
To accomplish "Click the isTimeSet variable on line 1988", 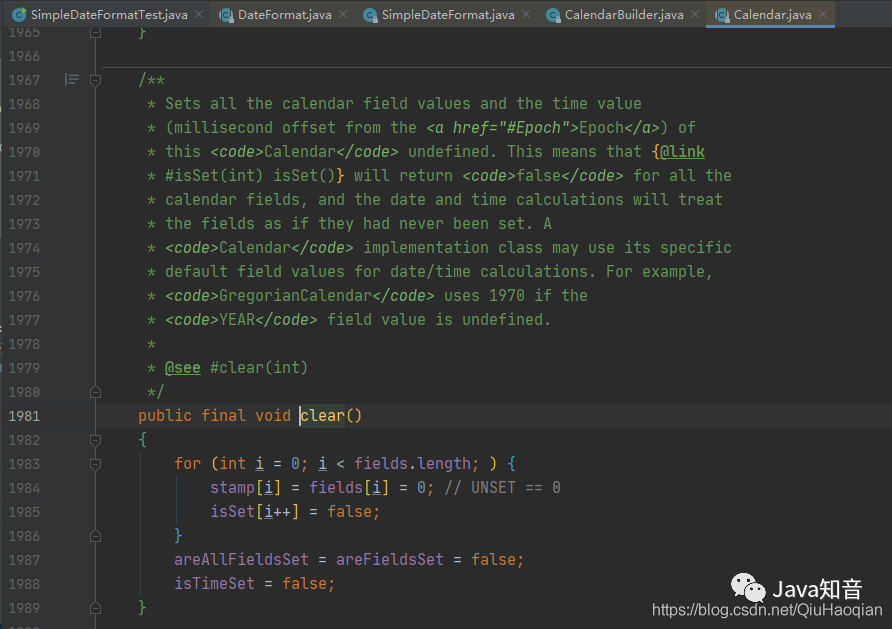I will pos(214,584).
